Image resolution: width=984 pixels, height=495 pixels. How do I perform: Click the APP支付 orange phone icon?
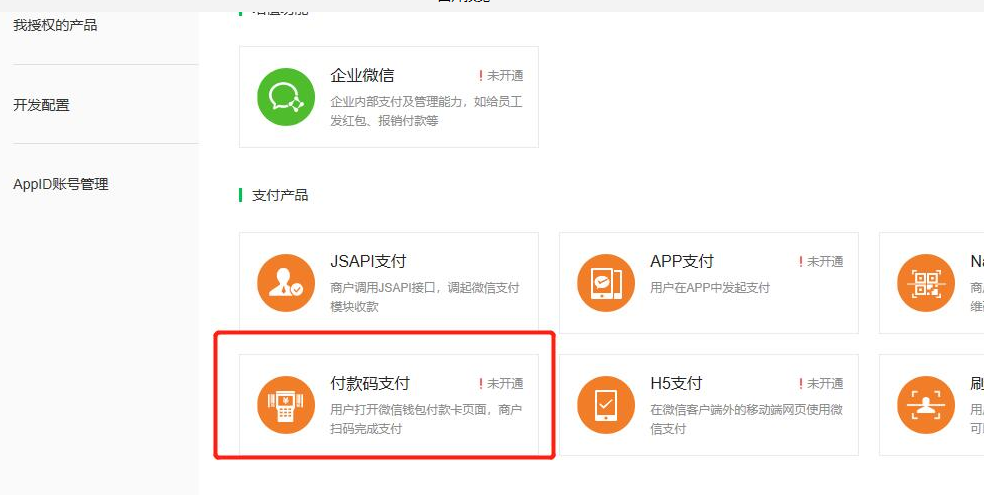(606, 283)
